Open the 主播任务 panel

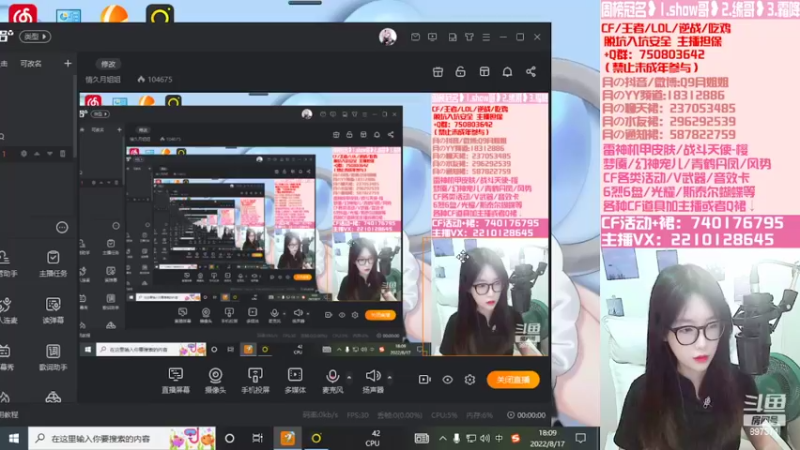[x=53, y=264]
